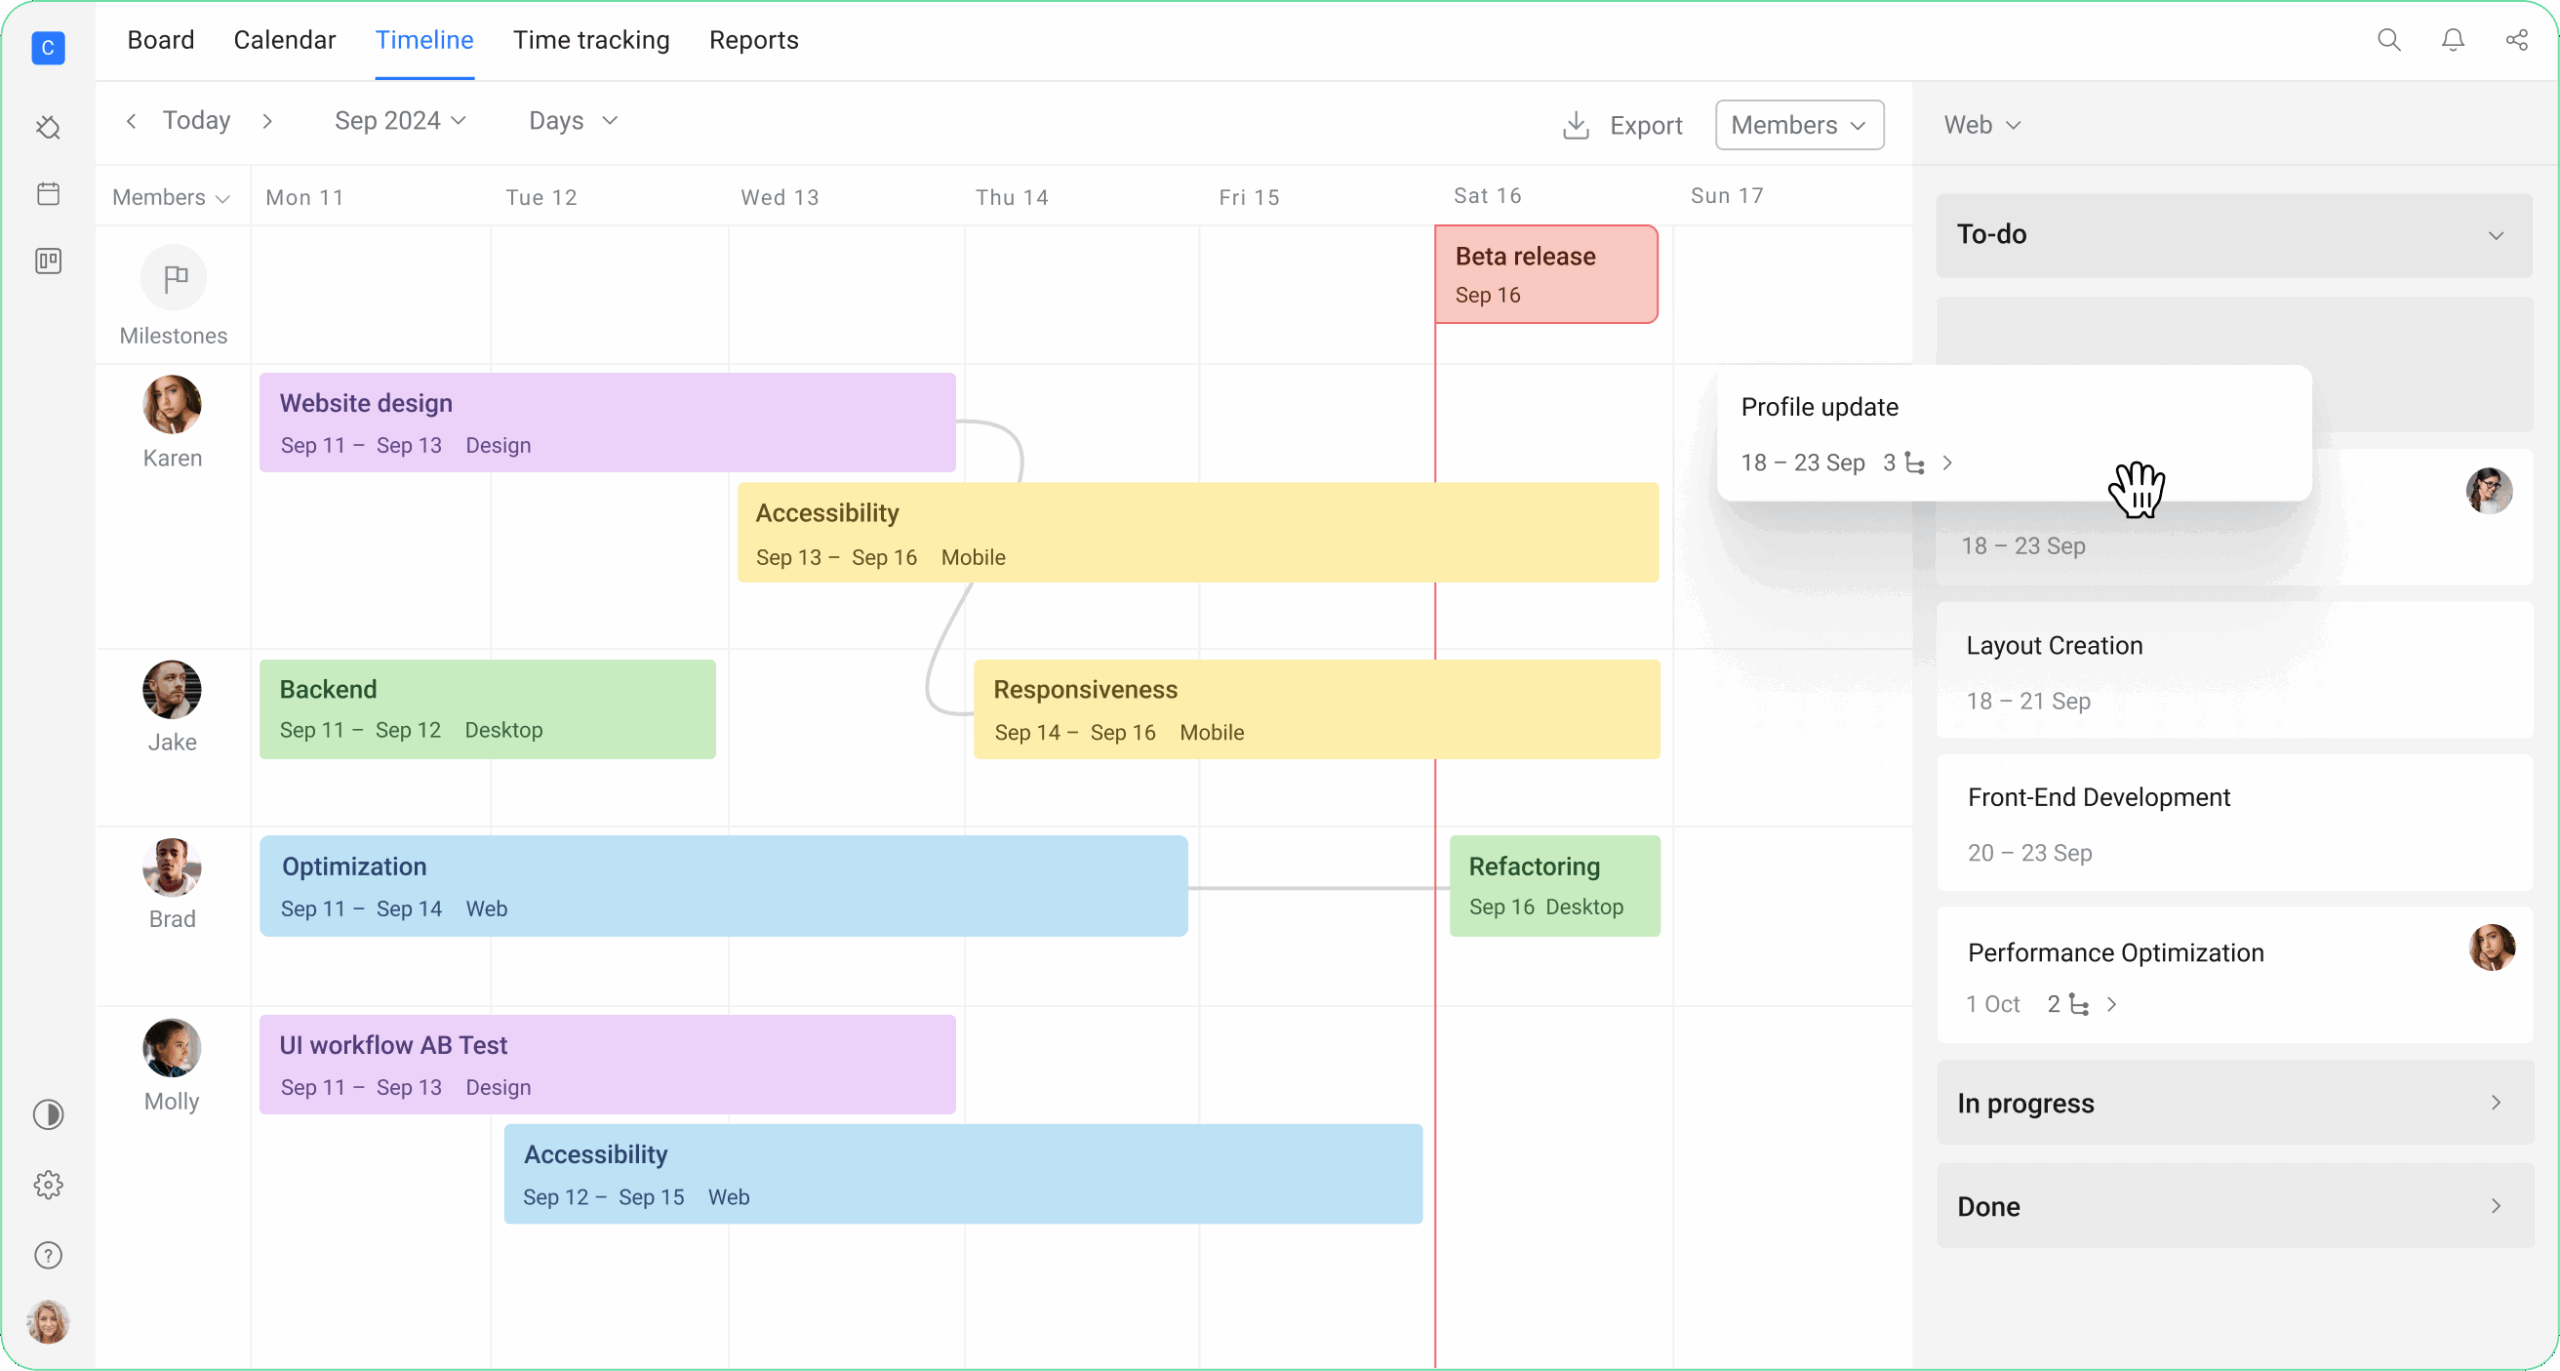Open the Sep 2024 month dropdown
The image size is (2560, 1371).
(399, 120)
